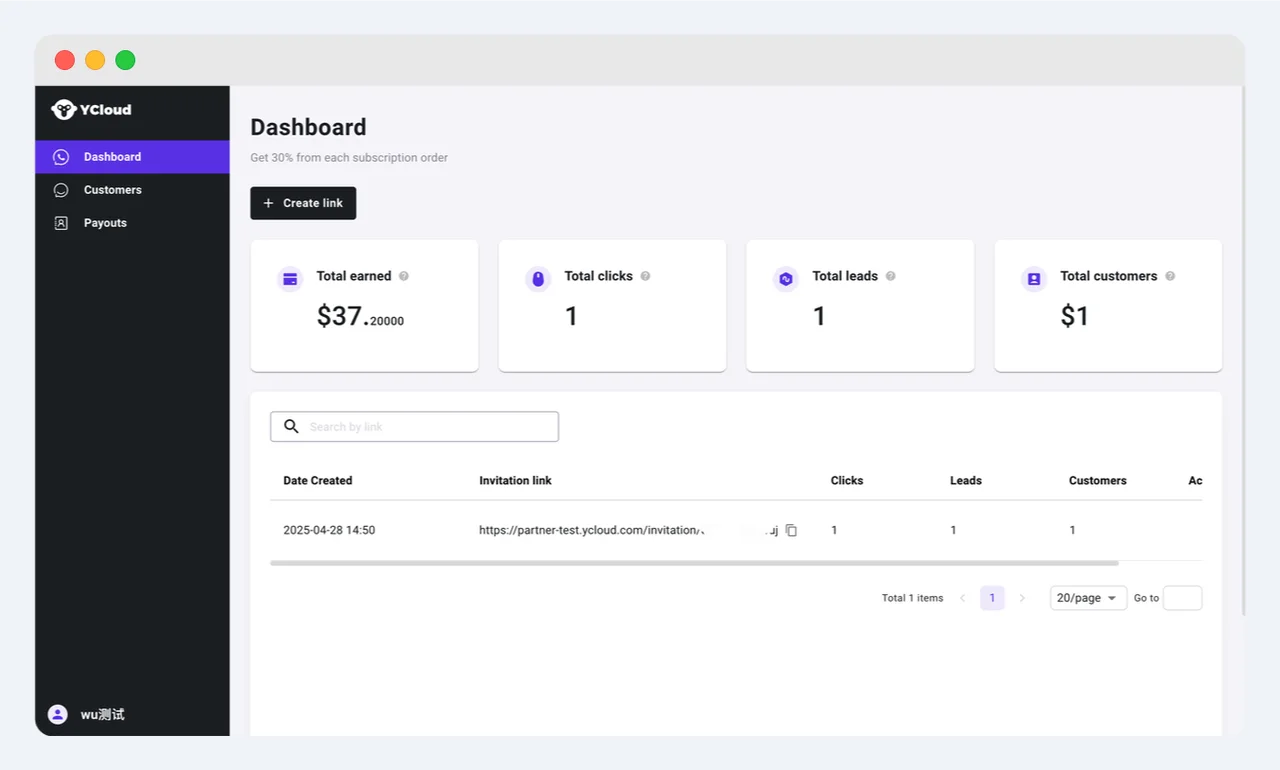Click the search magnifier icon
Screen dimensions: 1280x770
[291, 426]
